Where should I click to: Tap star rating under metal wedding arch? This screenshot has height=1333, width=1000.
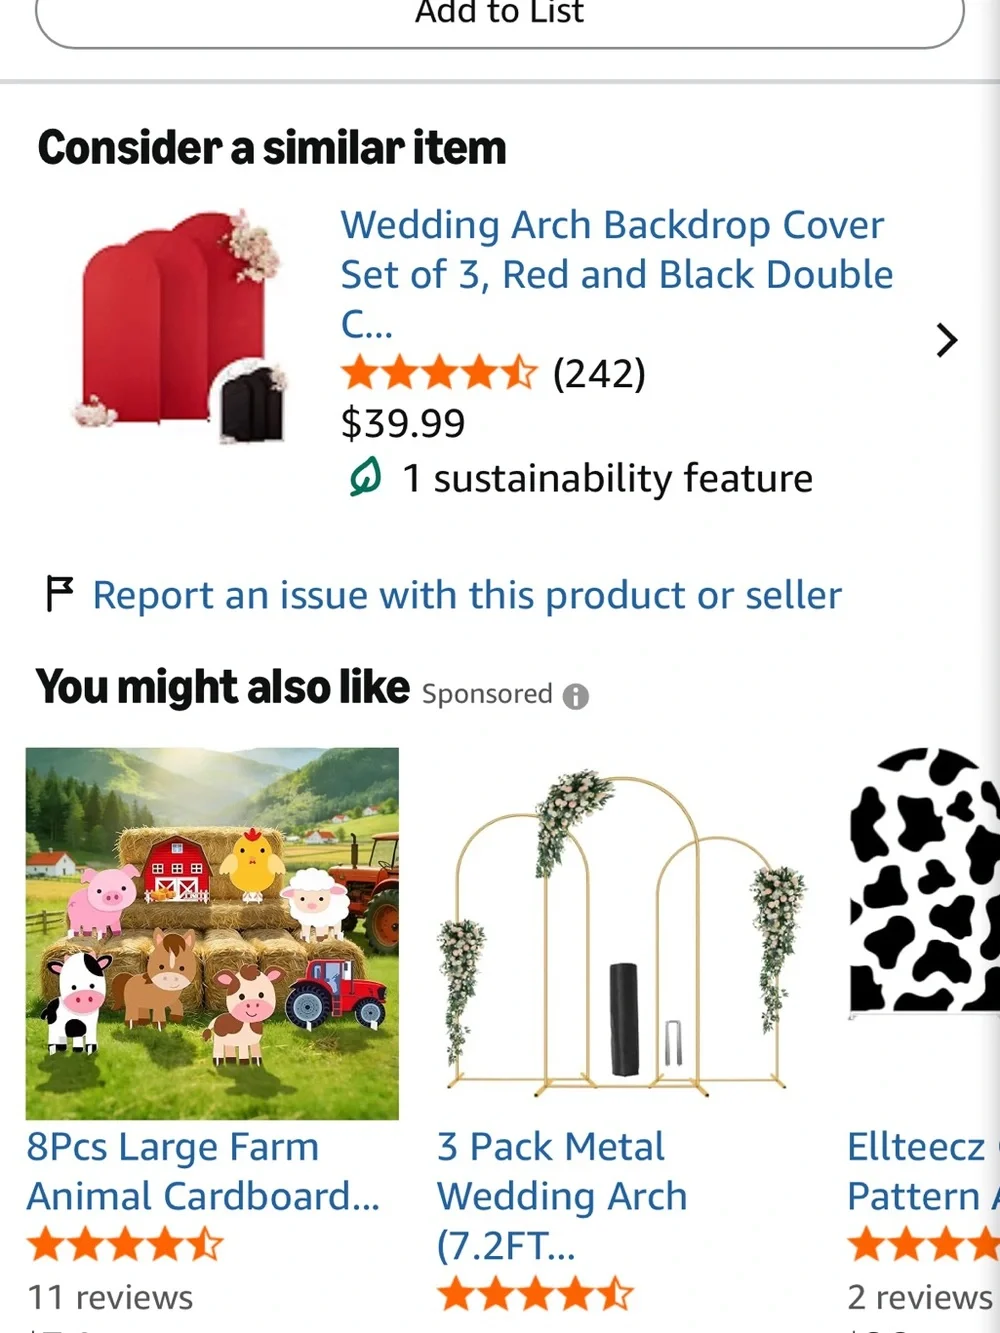click(535, 1294)
